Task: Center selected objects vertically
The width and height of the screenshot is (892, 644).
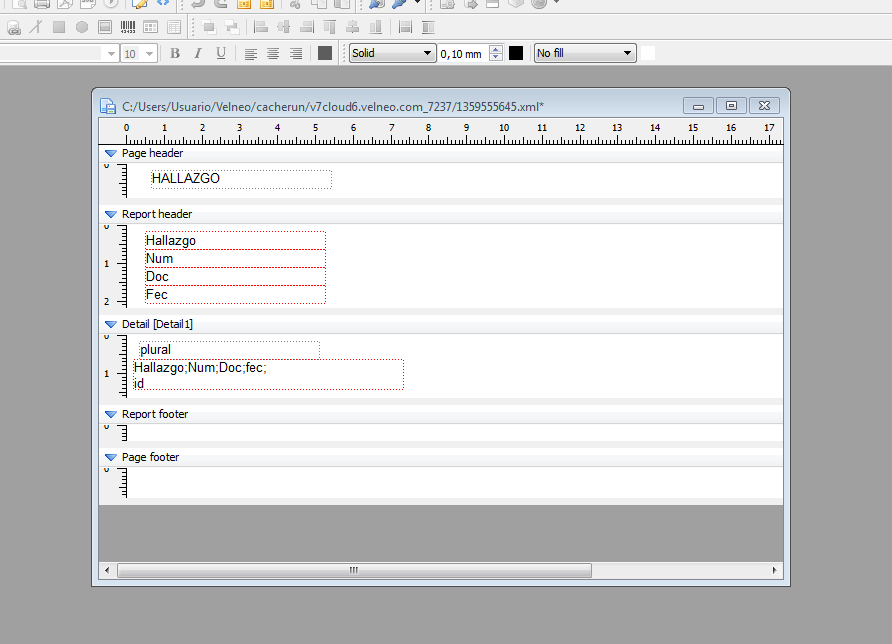Action: [353, 27]
